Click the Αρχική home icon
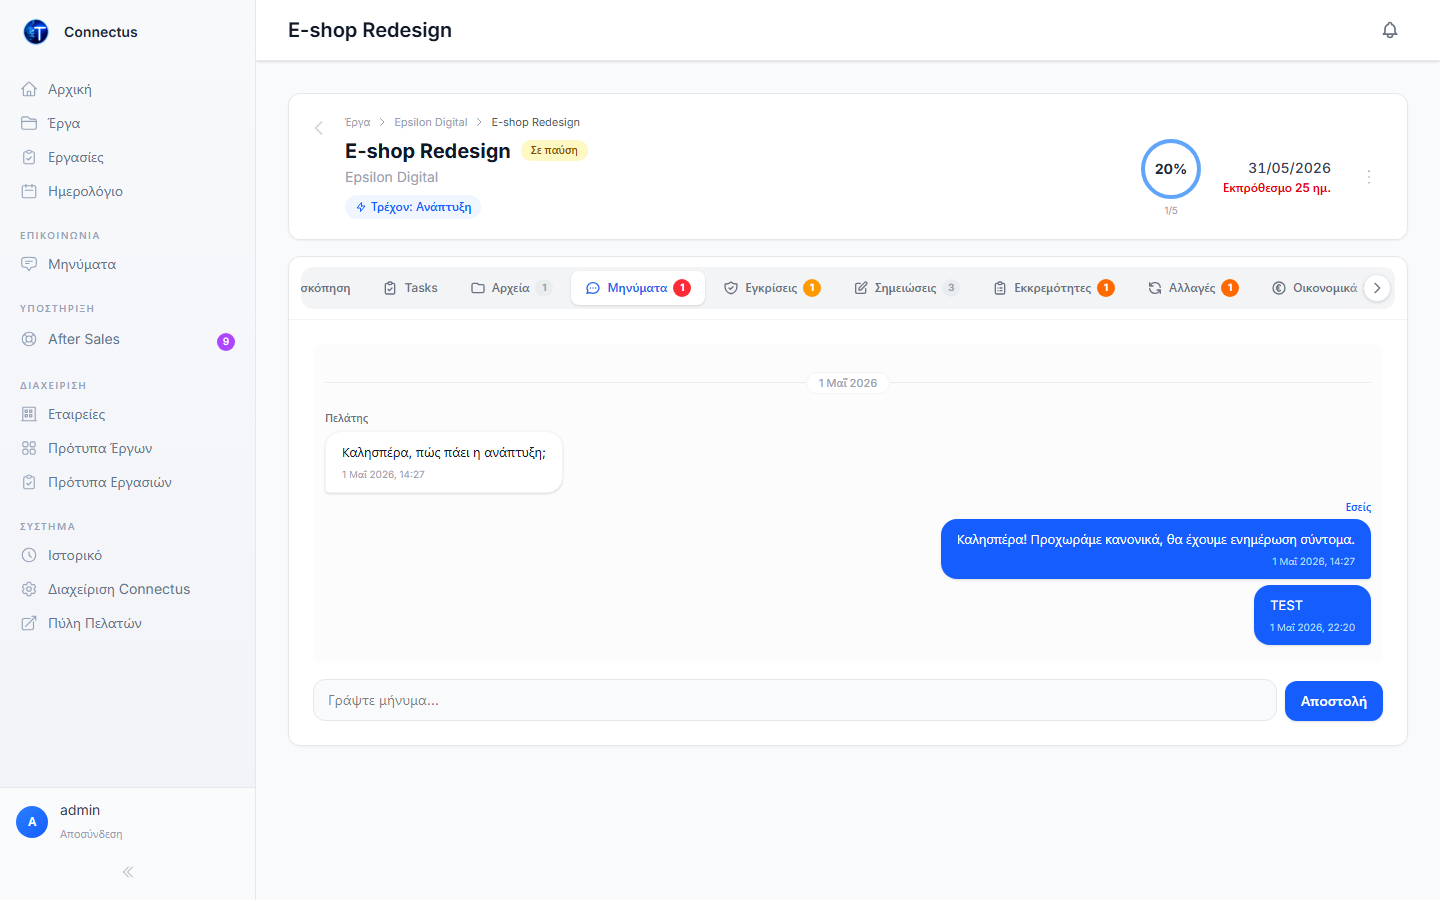The width and height of the screenshot is (1440, 900). click(29, 89)
